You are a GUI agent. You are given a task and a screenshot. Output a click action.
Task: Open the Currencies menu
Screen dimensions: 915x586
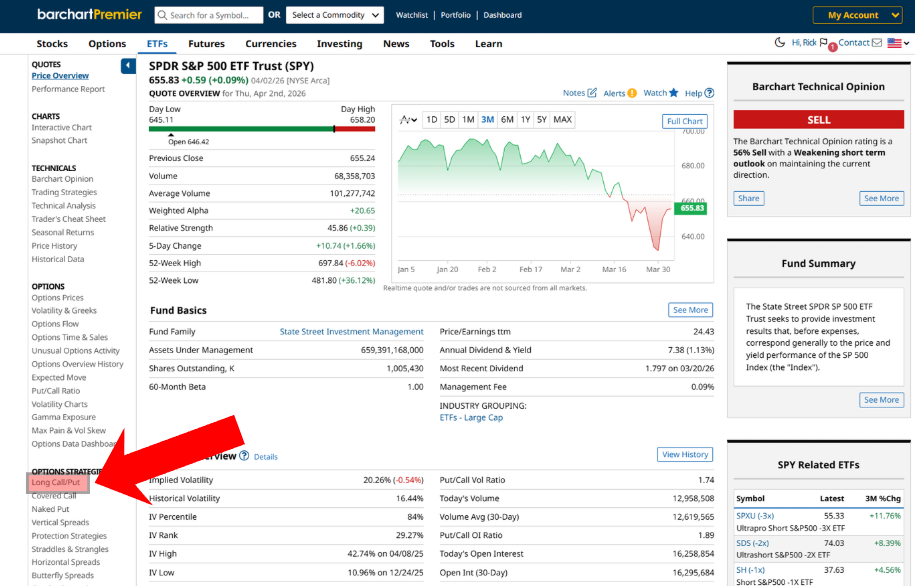point(271,44)
